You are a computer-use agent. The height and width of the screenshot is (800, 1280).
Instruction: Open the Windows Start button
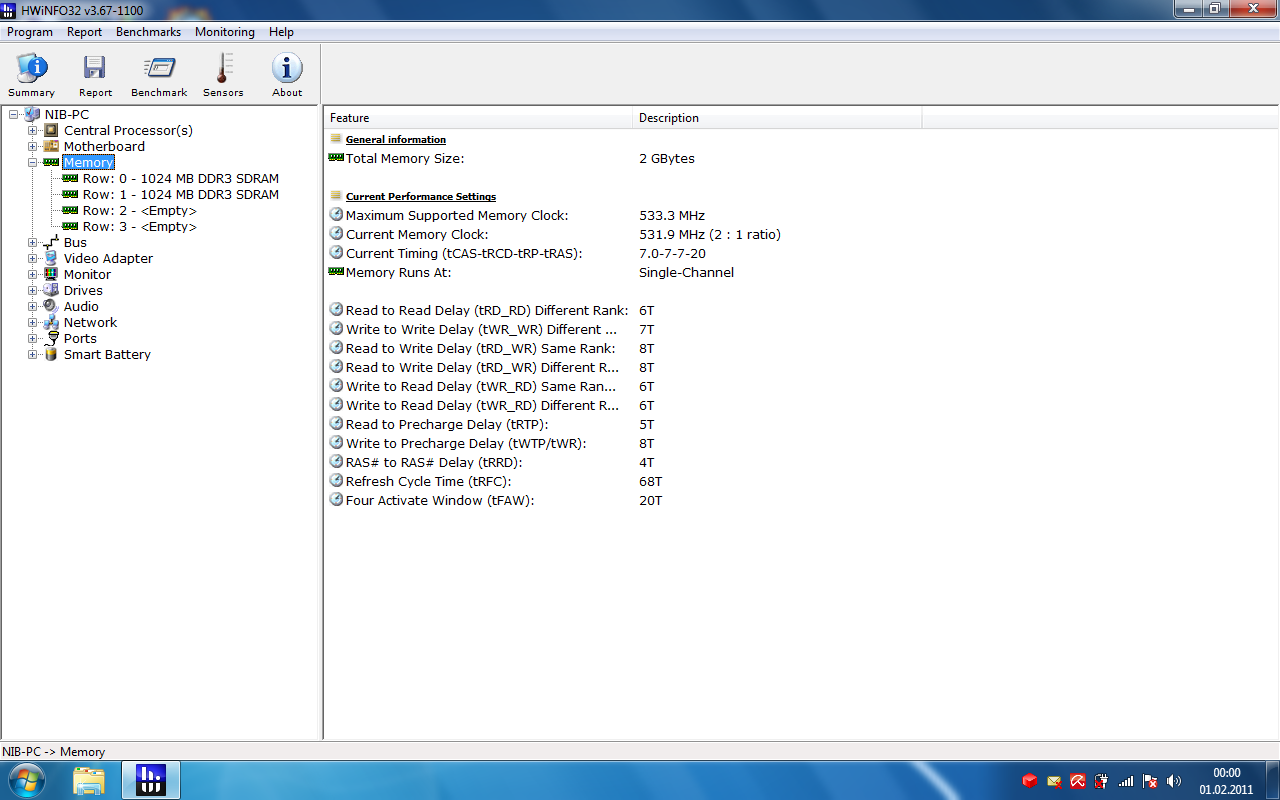(x=26, y=780)
